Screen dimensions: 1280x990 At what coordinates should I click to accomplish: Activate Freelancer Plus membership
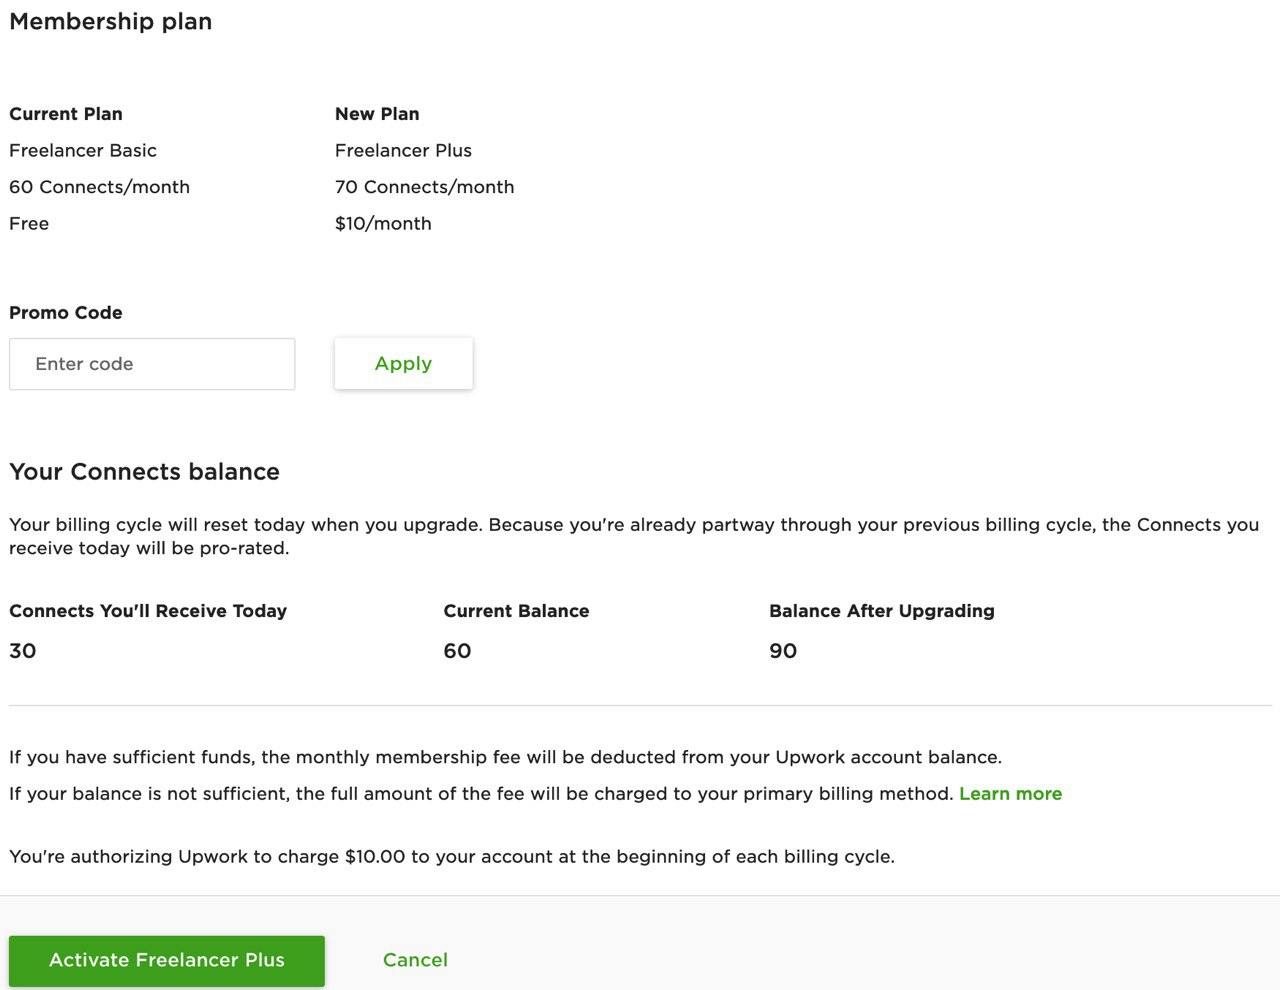click(x=167, y=961)
